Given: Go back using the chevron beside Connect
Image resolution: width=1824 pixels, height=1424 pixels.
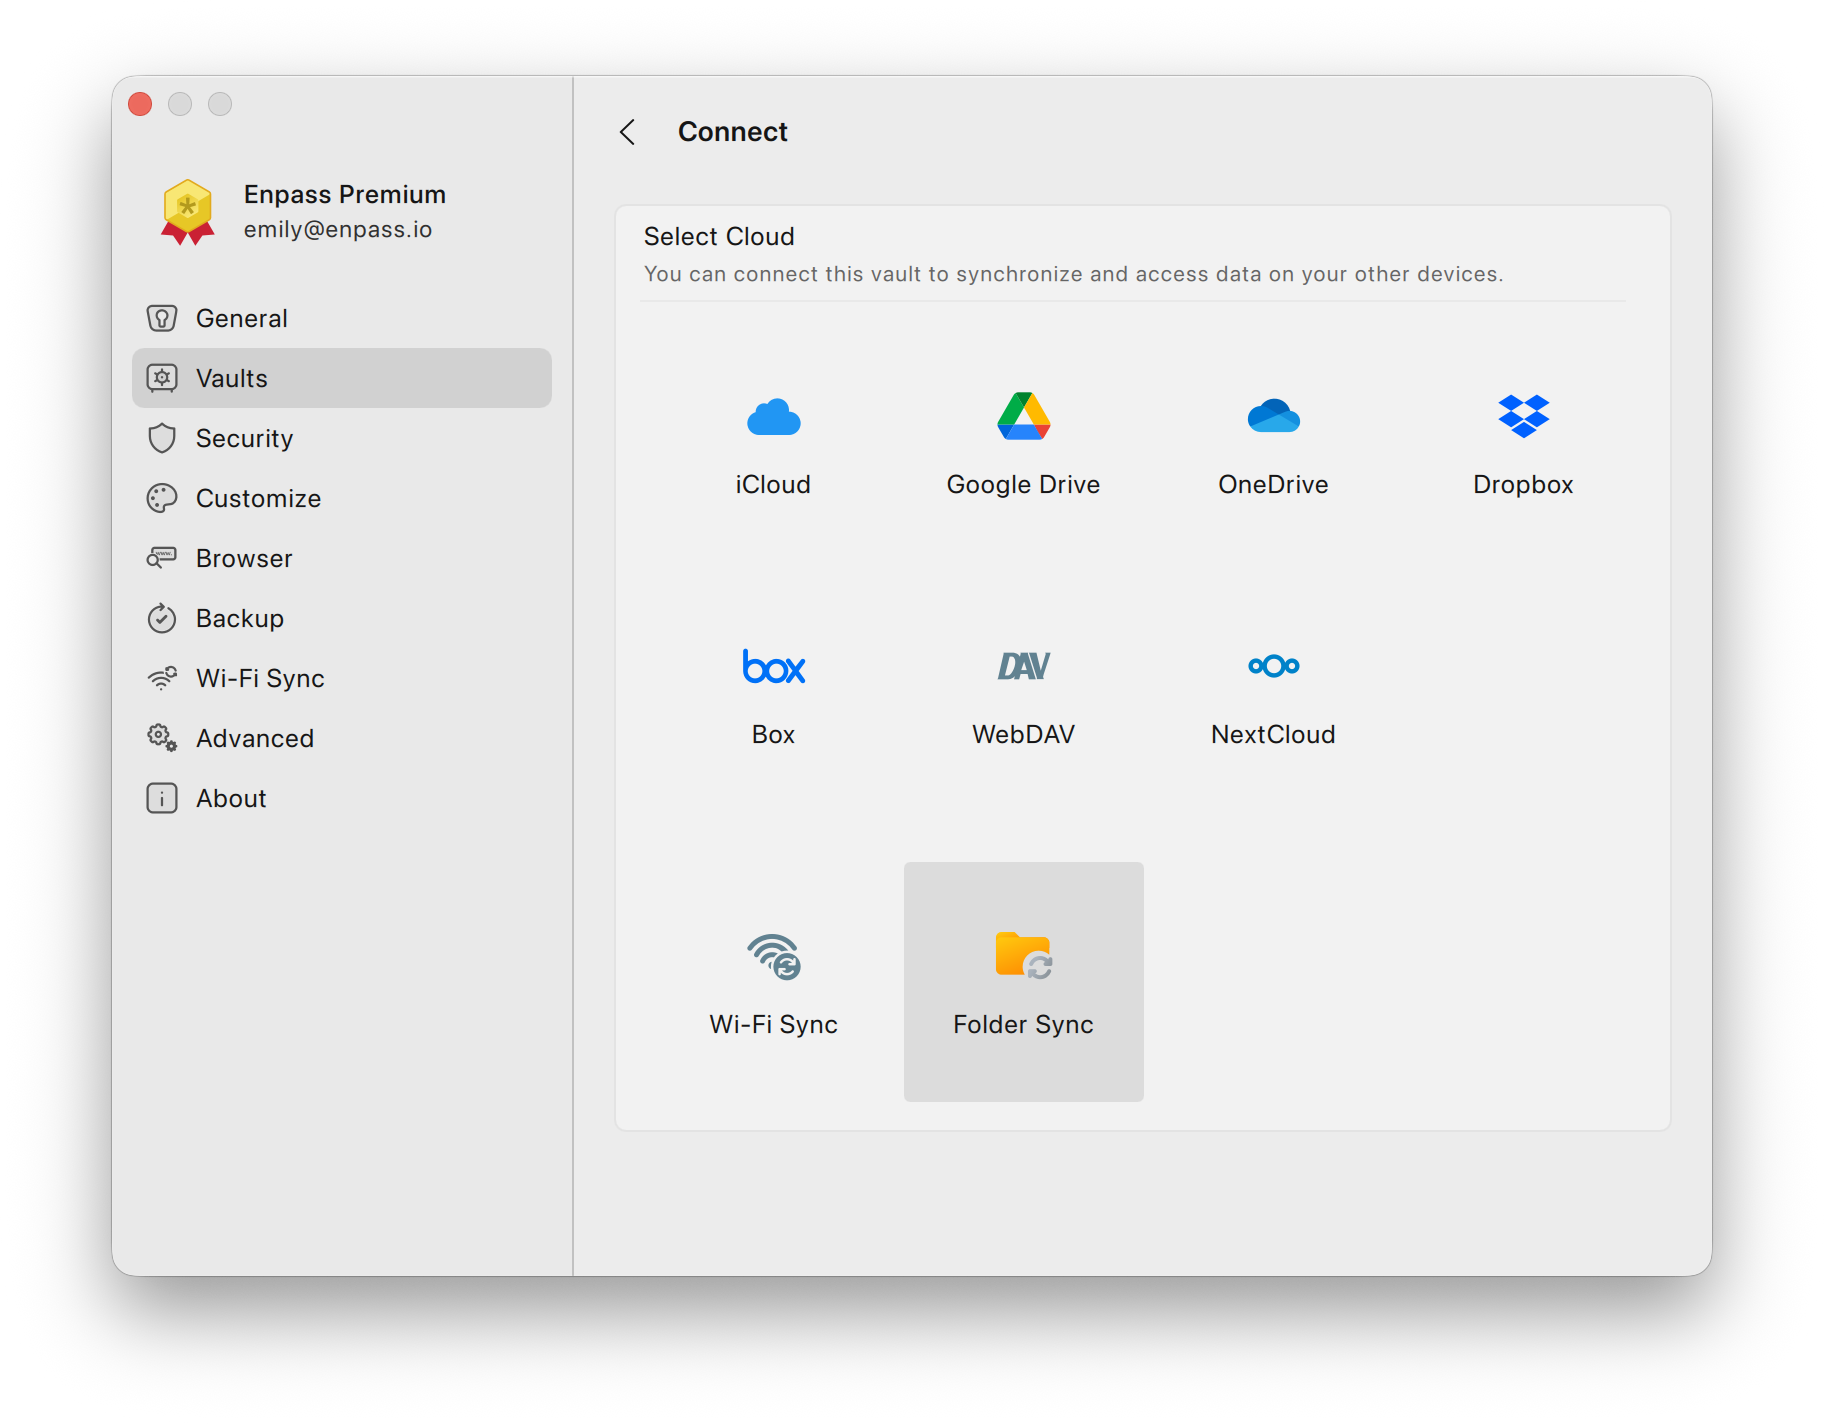Looking at the screenshot, I should (x=628, y=132).
